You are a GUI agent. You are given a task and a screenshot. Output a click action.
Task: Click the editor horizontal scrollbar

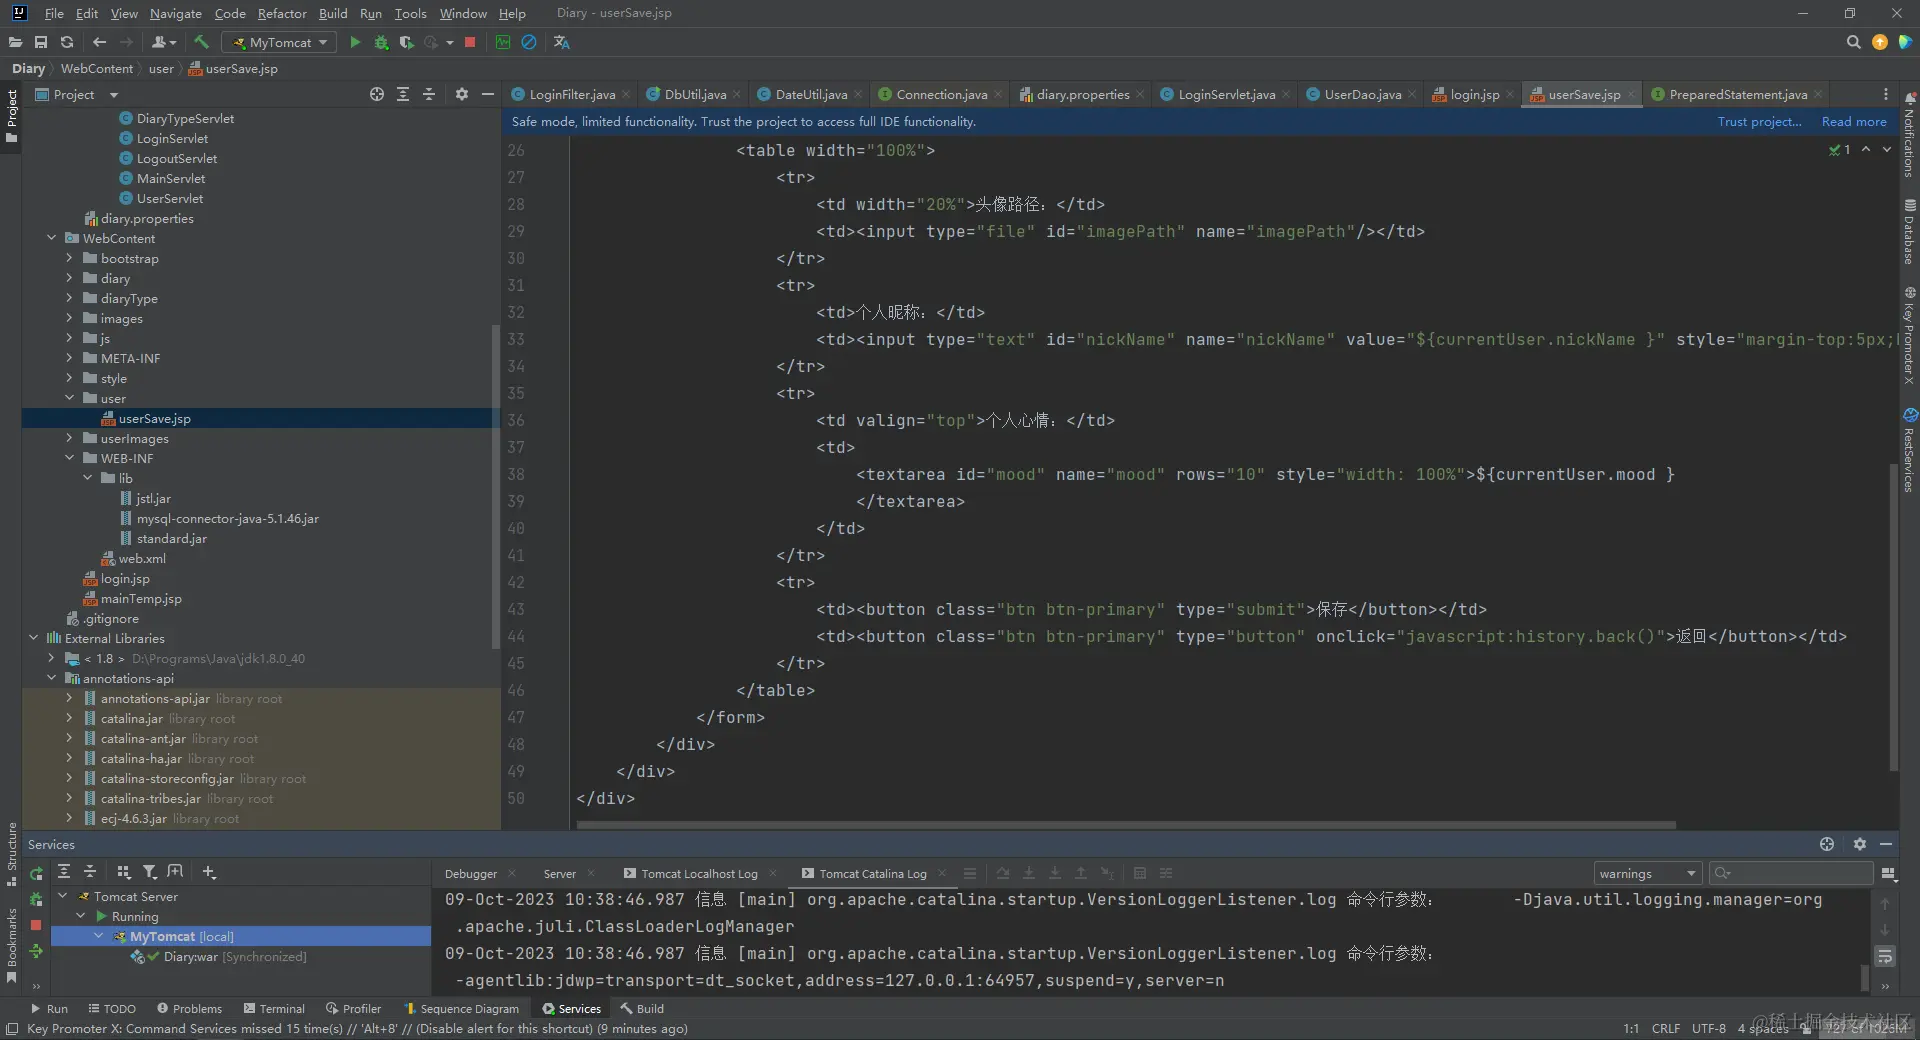1126,825
